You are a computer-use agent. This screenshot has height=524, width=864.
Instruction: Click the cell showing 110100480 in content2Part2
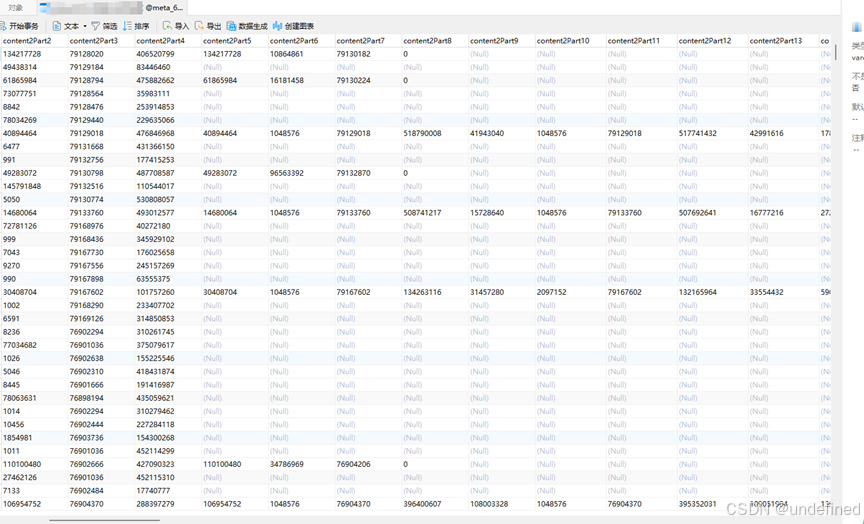point(23,464)
